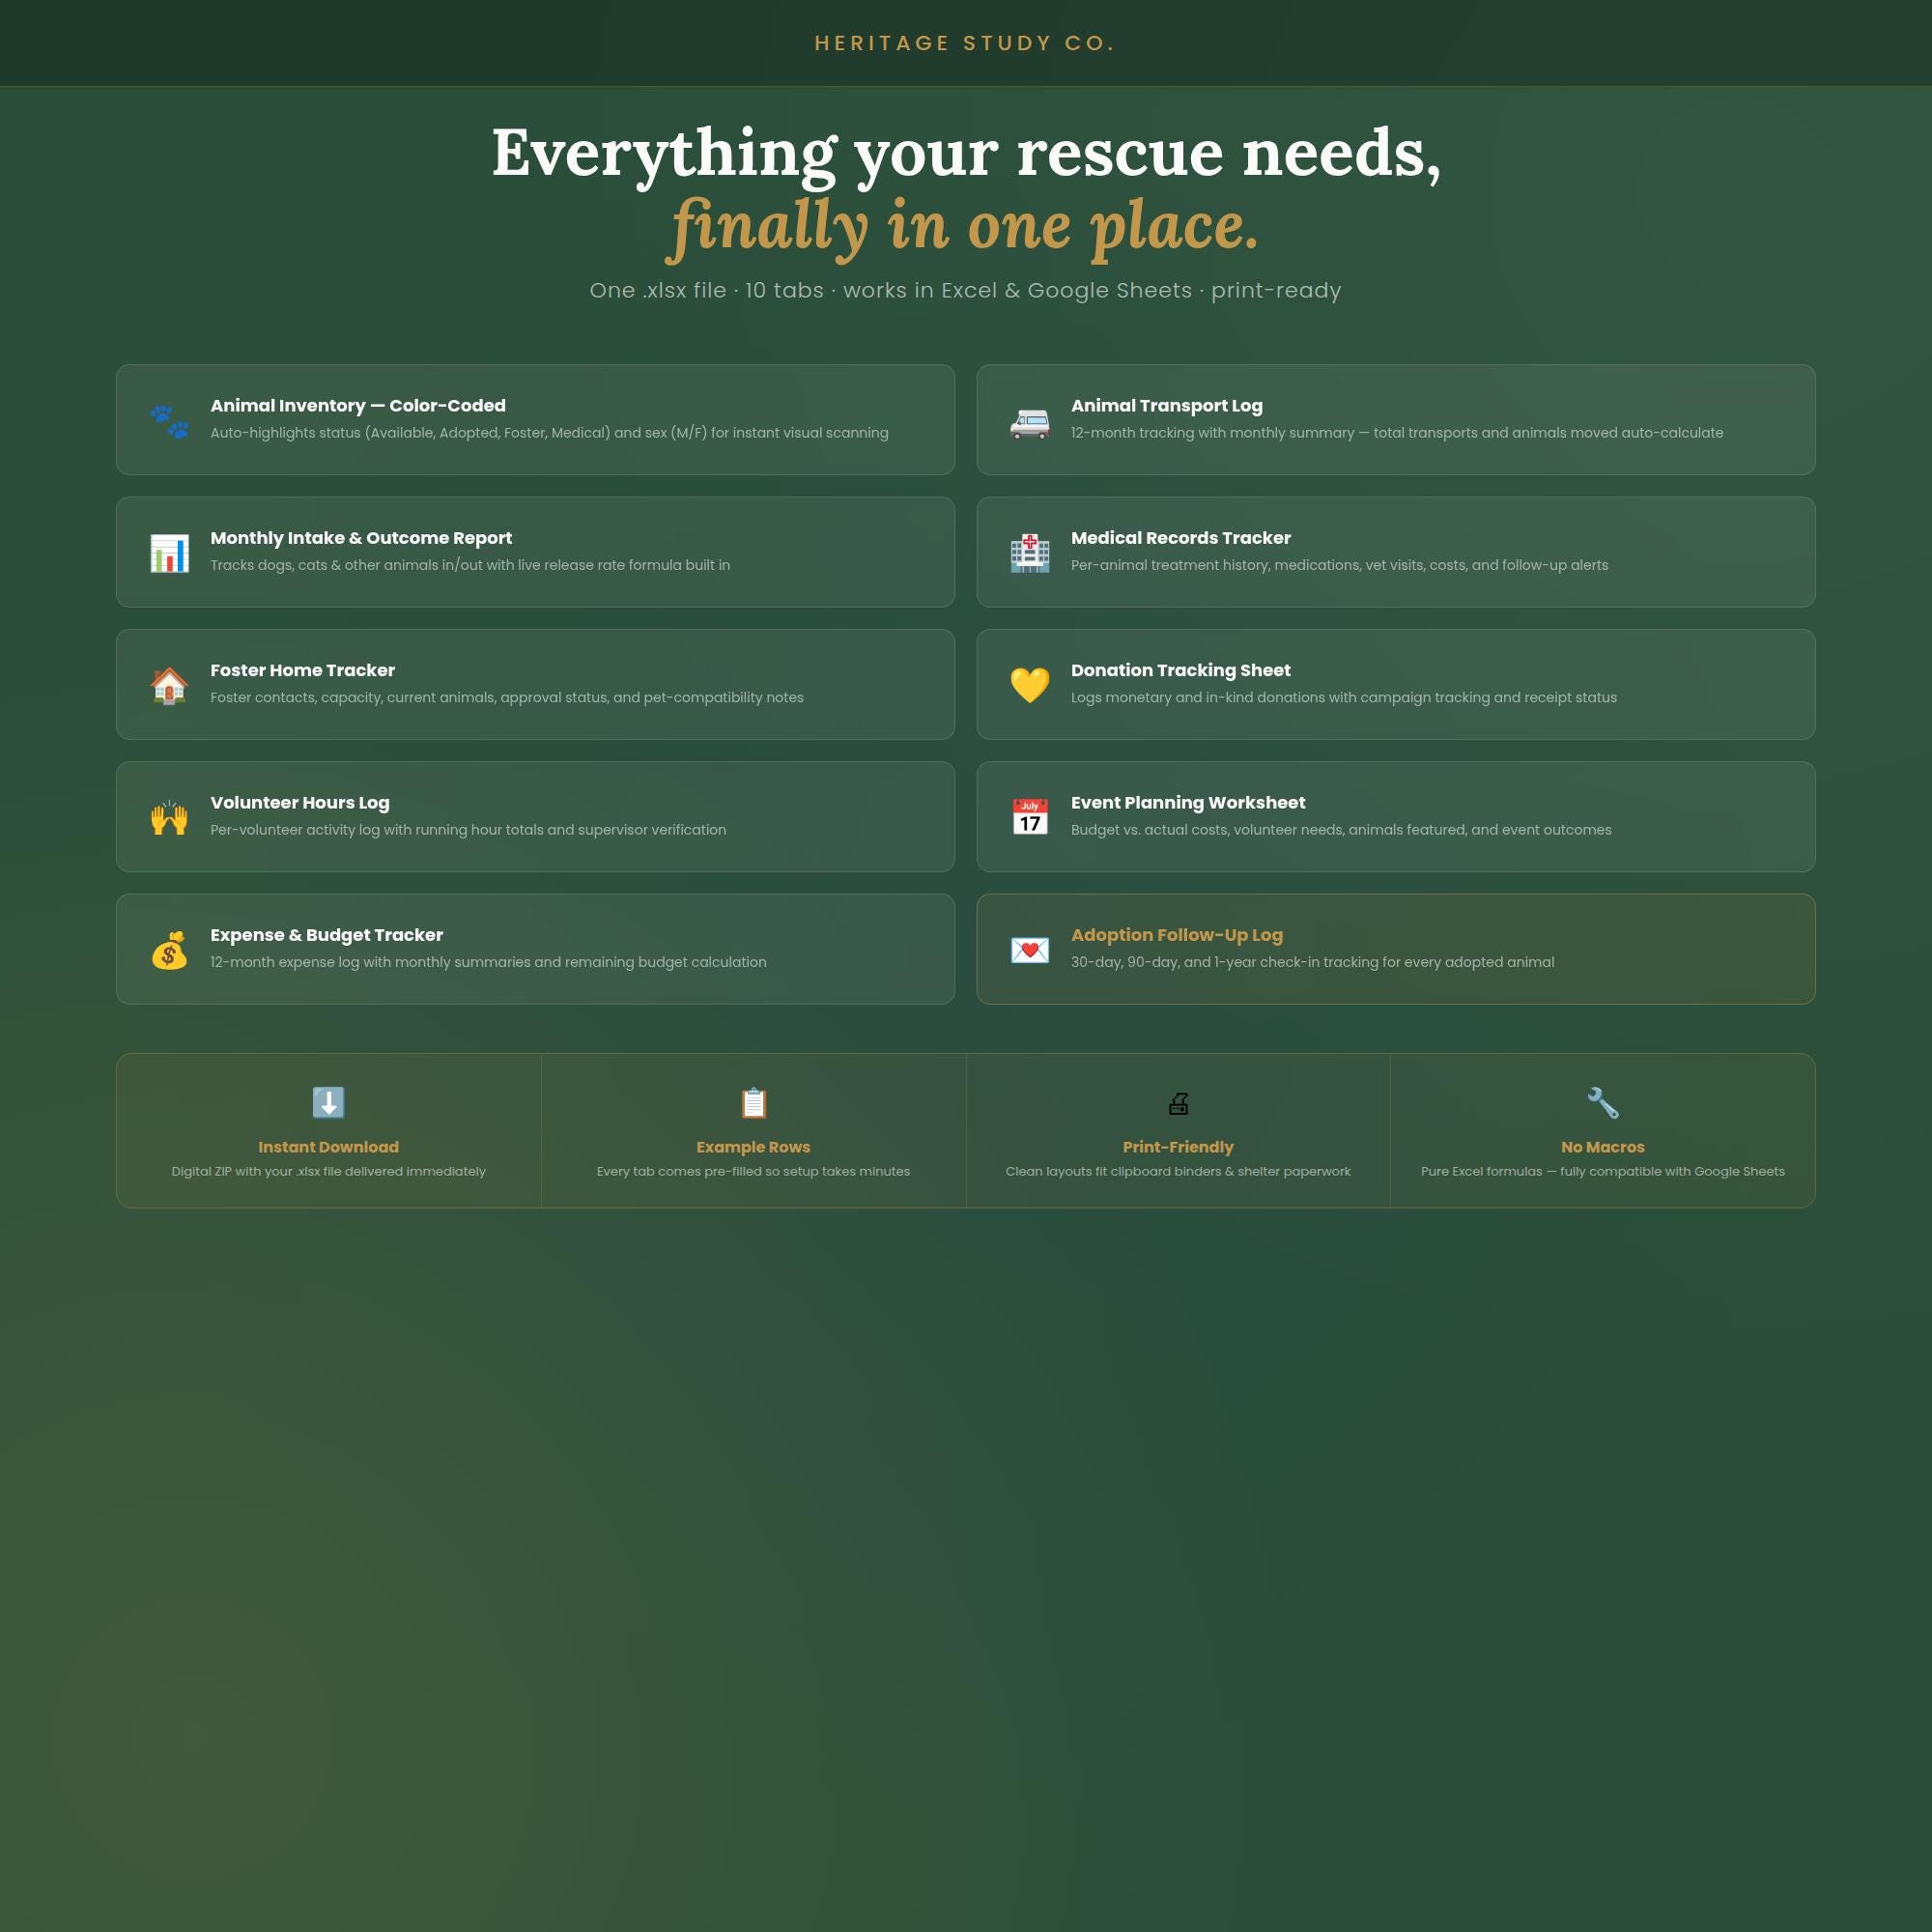The width and height of the screenshot is (1932, 1932).
Task: Click the Heritage Study Co. header logo text
Action: (x=965, y=43)
